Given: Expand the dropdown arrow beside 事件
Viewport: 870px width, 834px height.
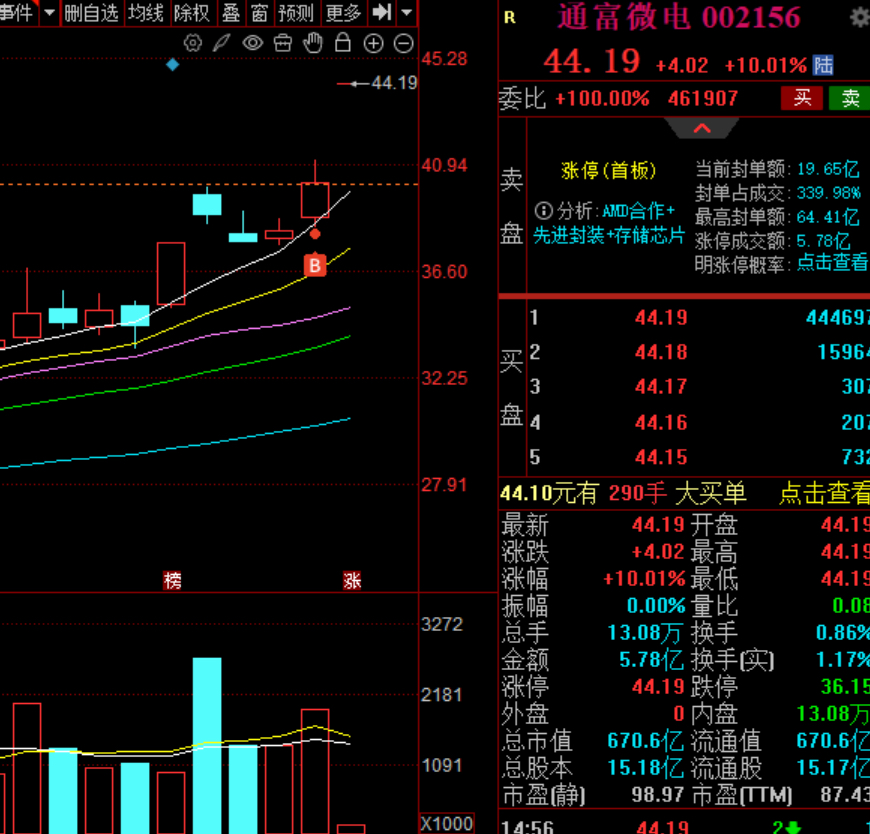Looking at the screenshot, I should click(49, 12).
